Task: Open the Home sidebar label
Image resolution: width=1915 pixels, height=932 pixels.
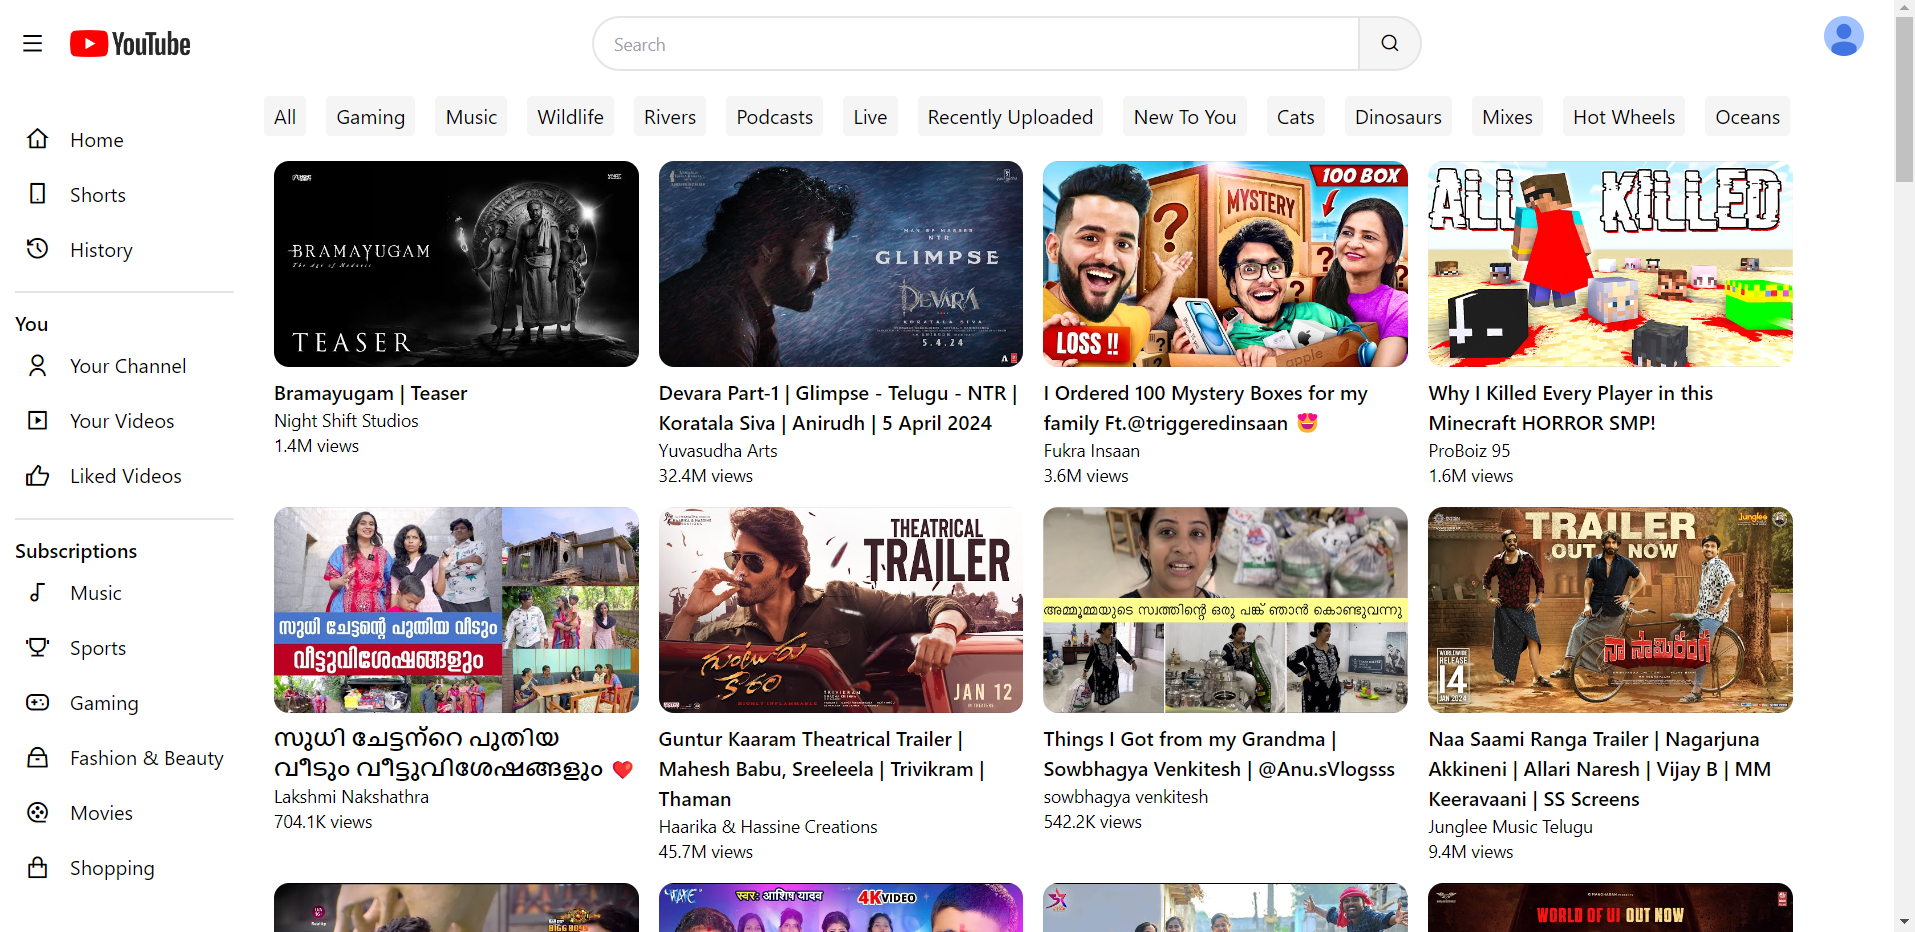Action: [x=97, y=140]
